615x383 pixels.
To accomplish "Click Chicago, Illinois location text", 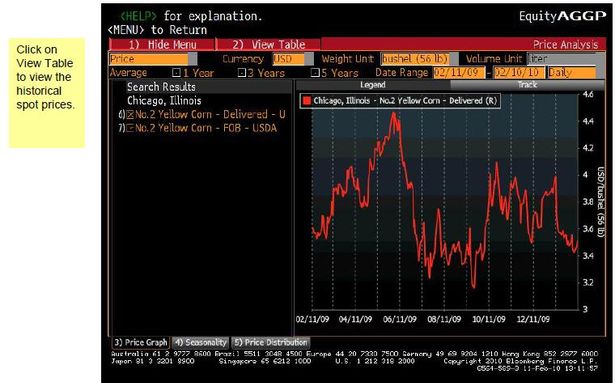I will click(164, 101).
